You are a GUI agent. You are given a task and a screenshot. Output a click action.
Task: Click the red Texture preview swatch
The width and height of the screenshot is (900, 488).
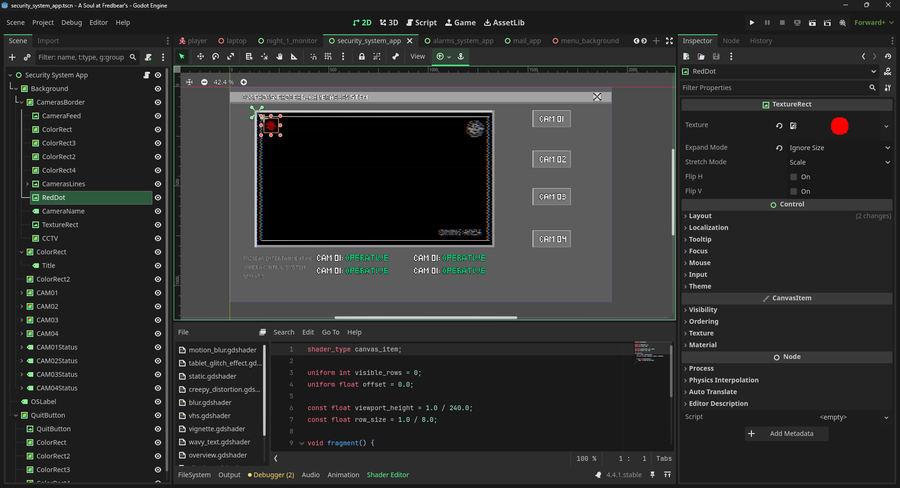pyautogui.click(x=840, y=126)
